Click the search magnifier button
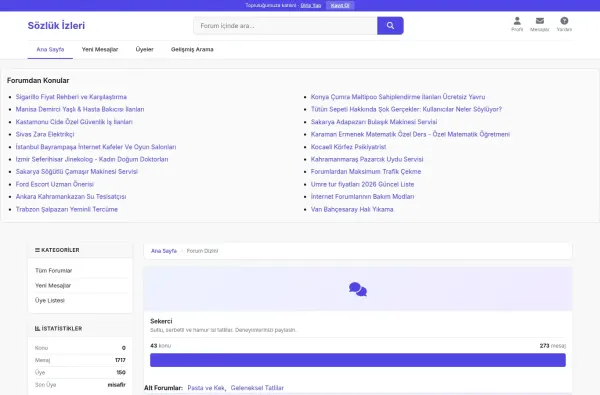This screenshot has width=600, height=395. [390, 26]
